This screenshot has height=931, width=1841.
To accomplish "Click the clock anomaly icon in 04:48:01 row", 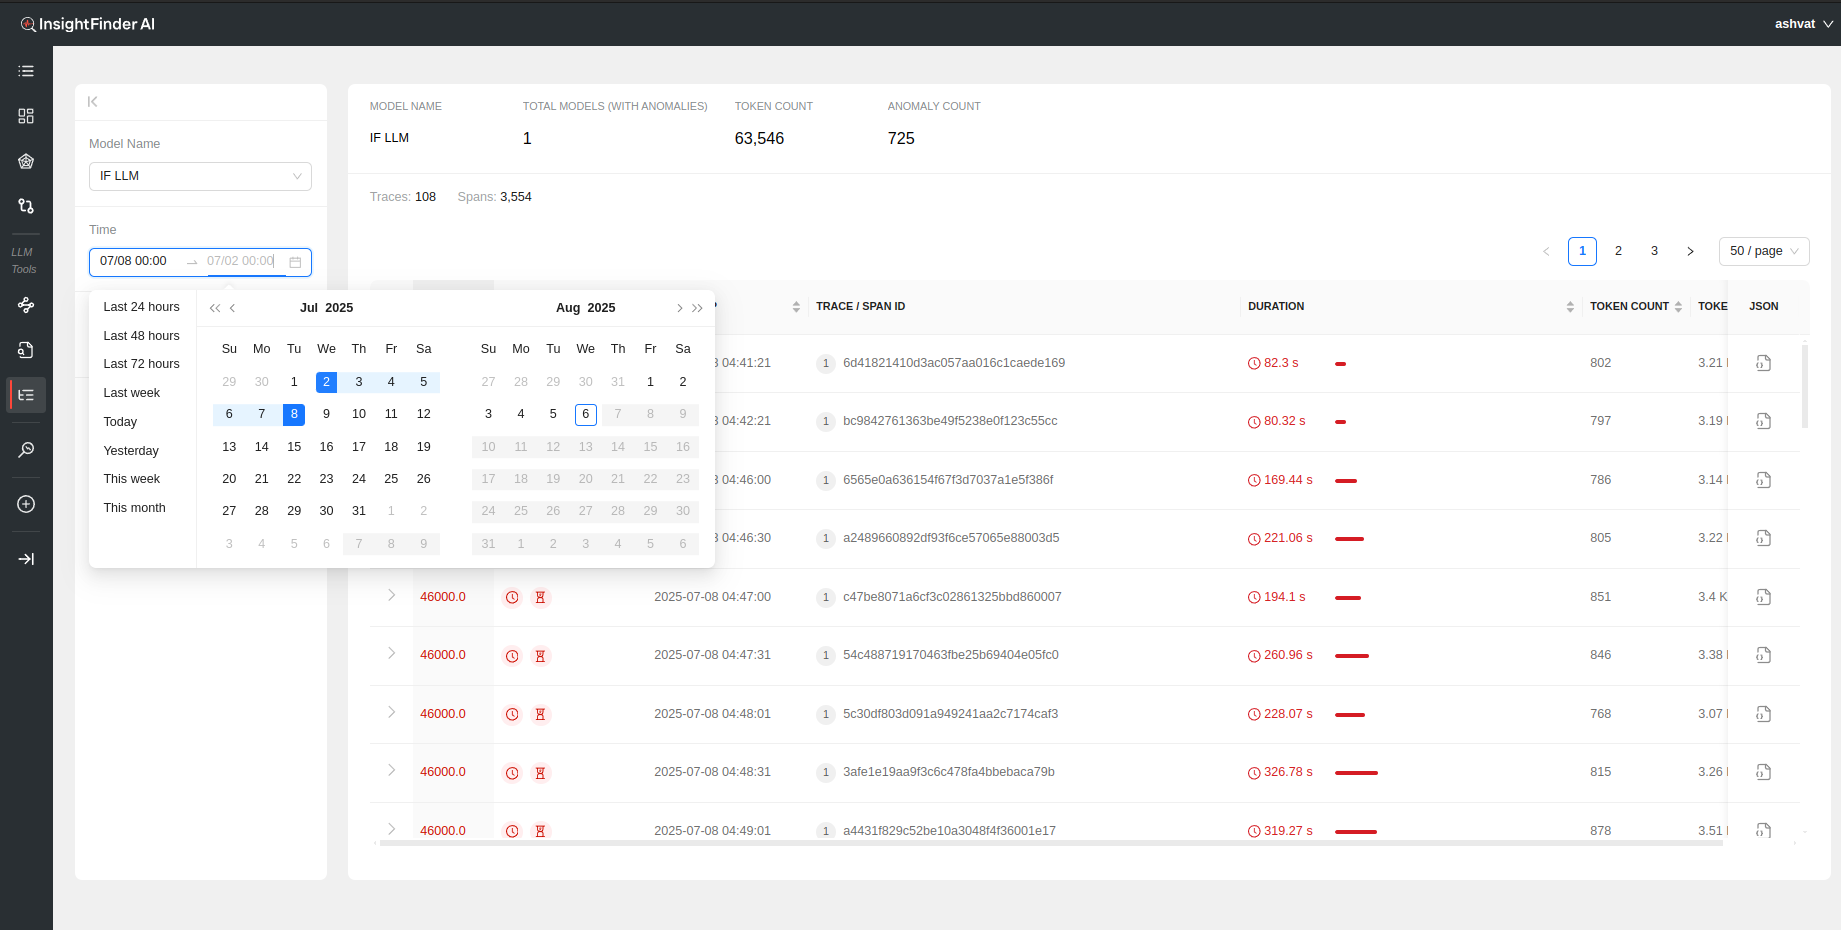I will click(x=512, y=715).
